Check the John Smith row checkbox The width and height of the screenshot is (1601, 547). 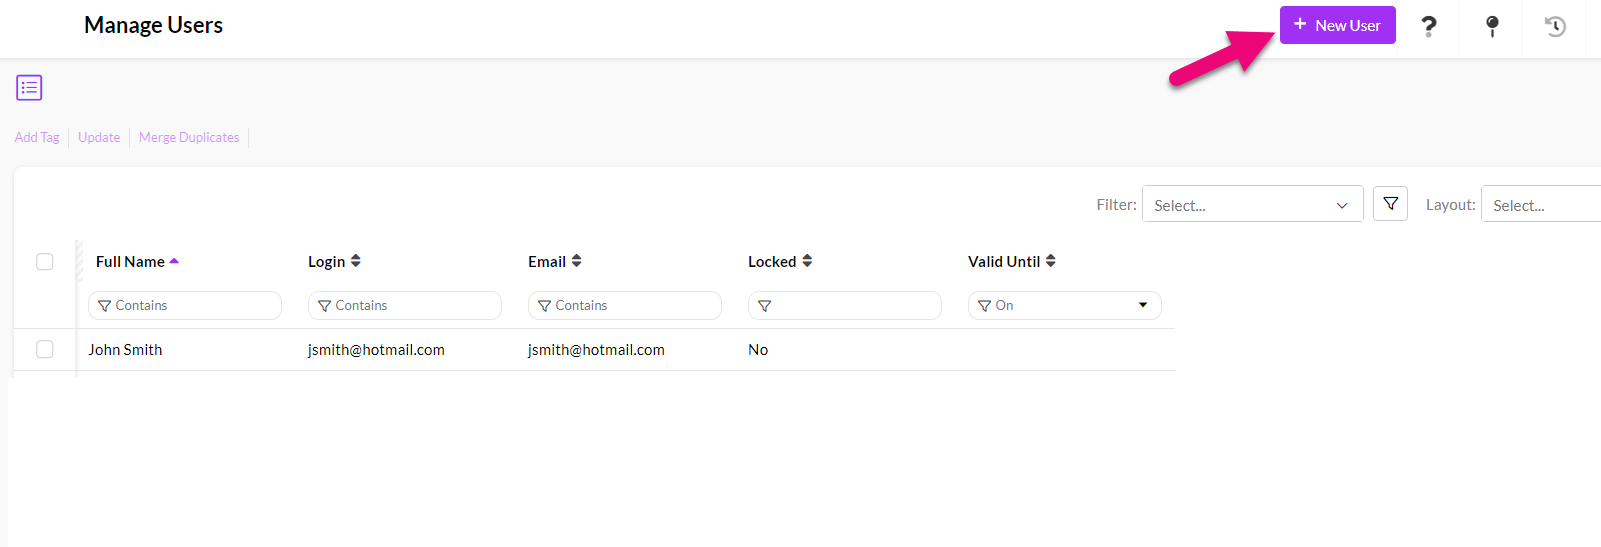tap(45, 349)
